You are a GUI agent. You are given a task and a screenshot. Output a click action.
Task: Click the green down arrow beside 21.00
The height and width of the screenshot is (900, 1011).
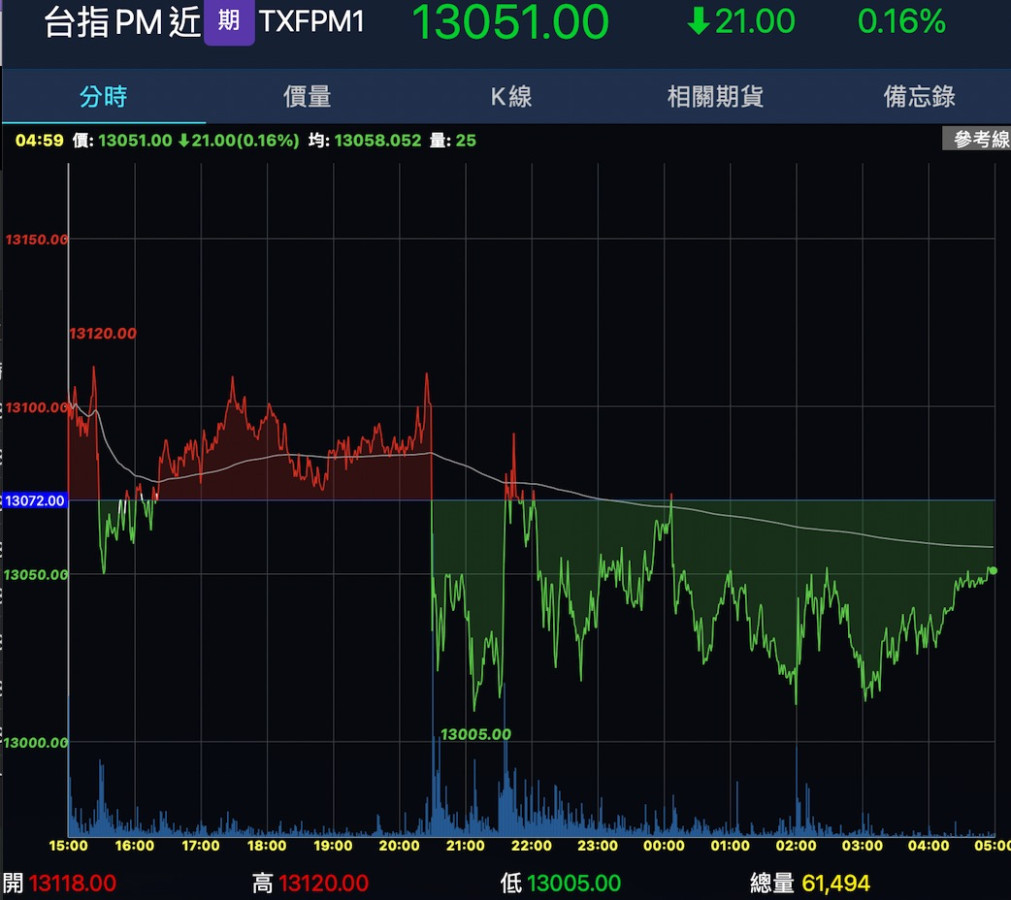tap(698, 21)
